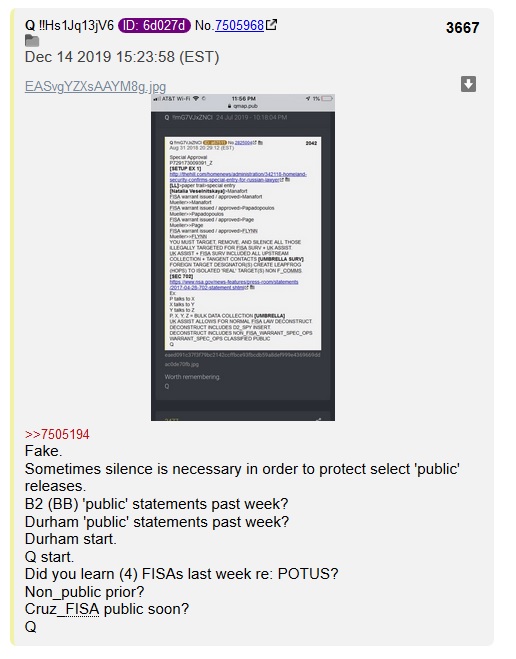Click the lock icon beside qmap.pub
The image size is (516, 659).
tap(229, 106)
